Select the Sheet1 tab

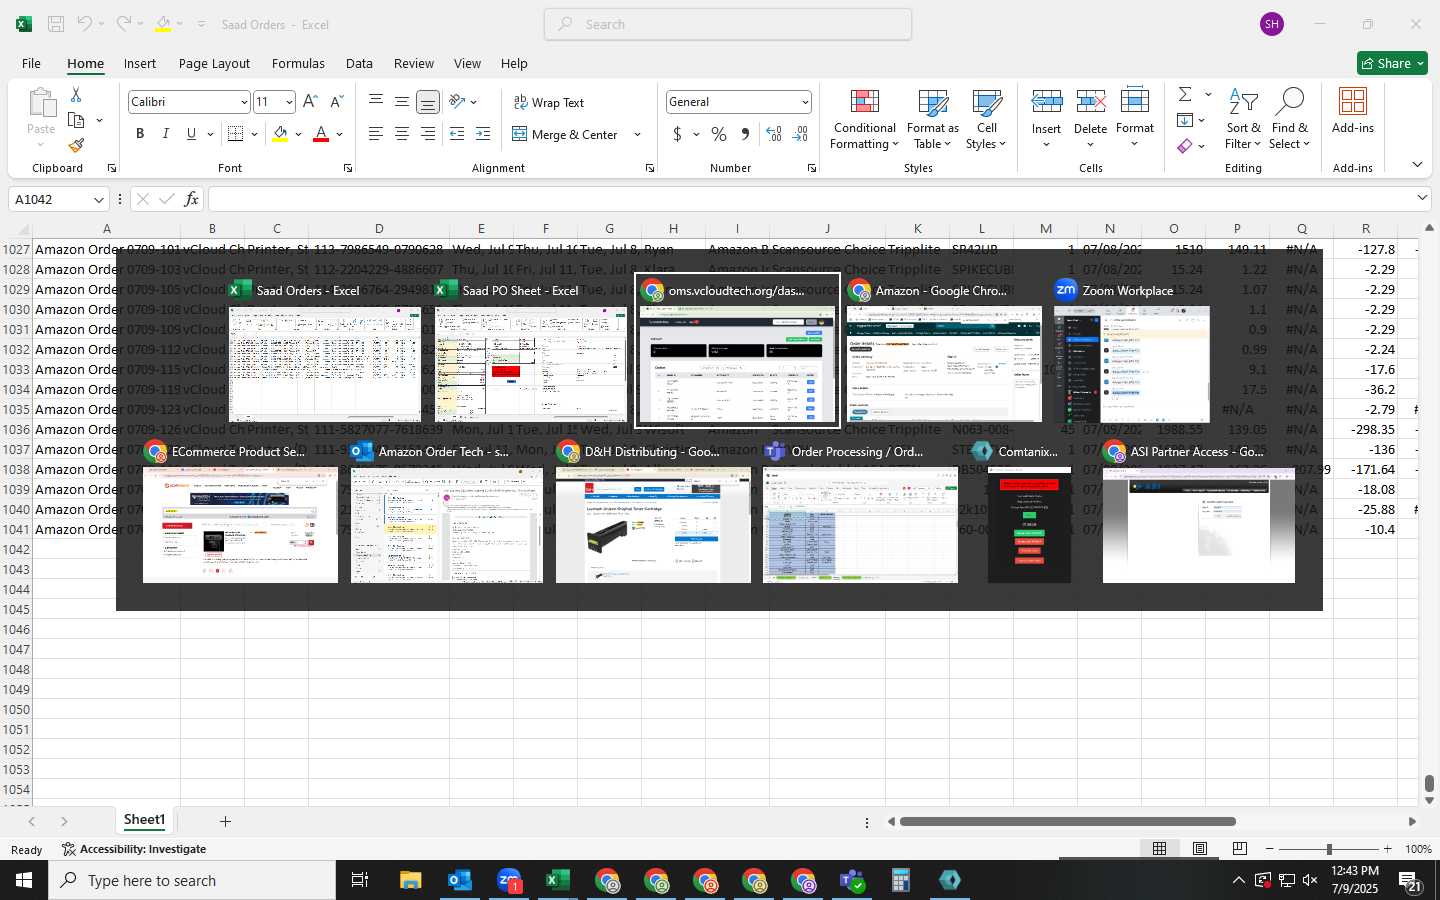[144, 820]
